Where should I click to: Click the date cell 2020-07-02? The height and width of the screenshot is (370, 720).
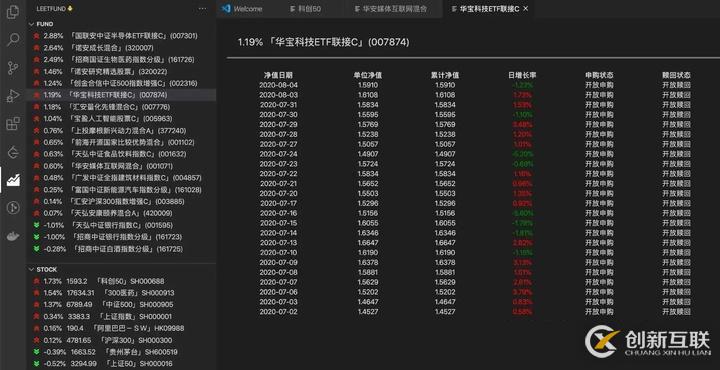[x=278, y=312]
